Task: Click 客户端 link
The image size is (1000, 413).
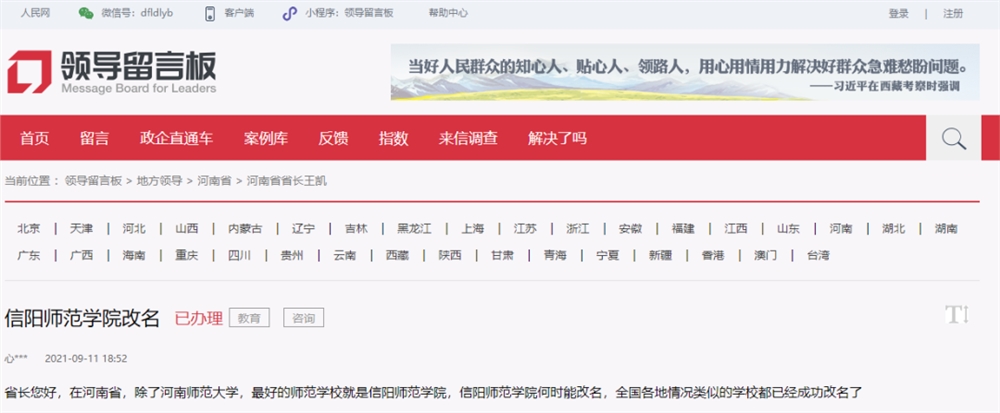Action: 239,13
